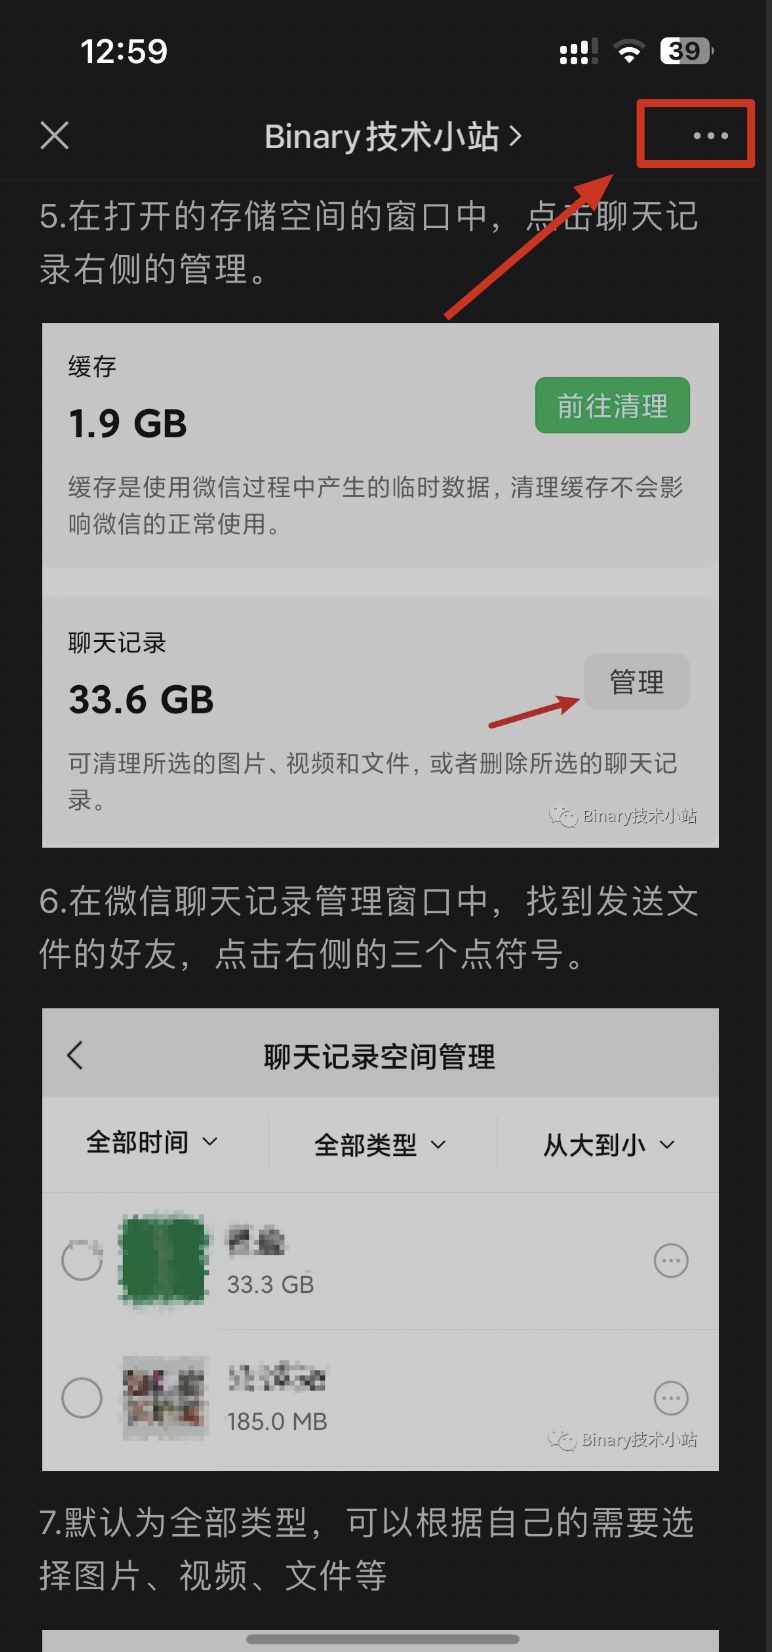Tap the Wi-Fi icon in the status bar
Screen dimensions: 772x1652
[x=629, y=51]
